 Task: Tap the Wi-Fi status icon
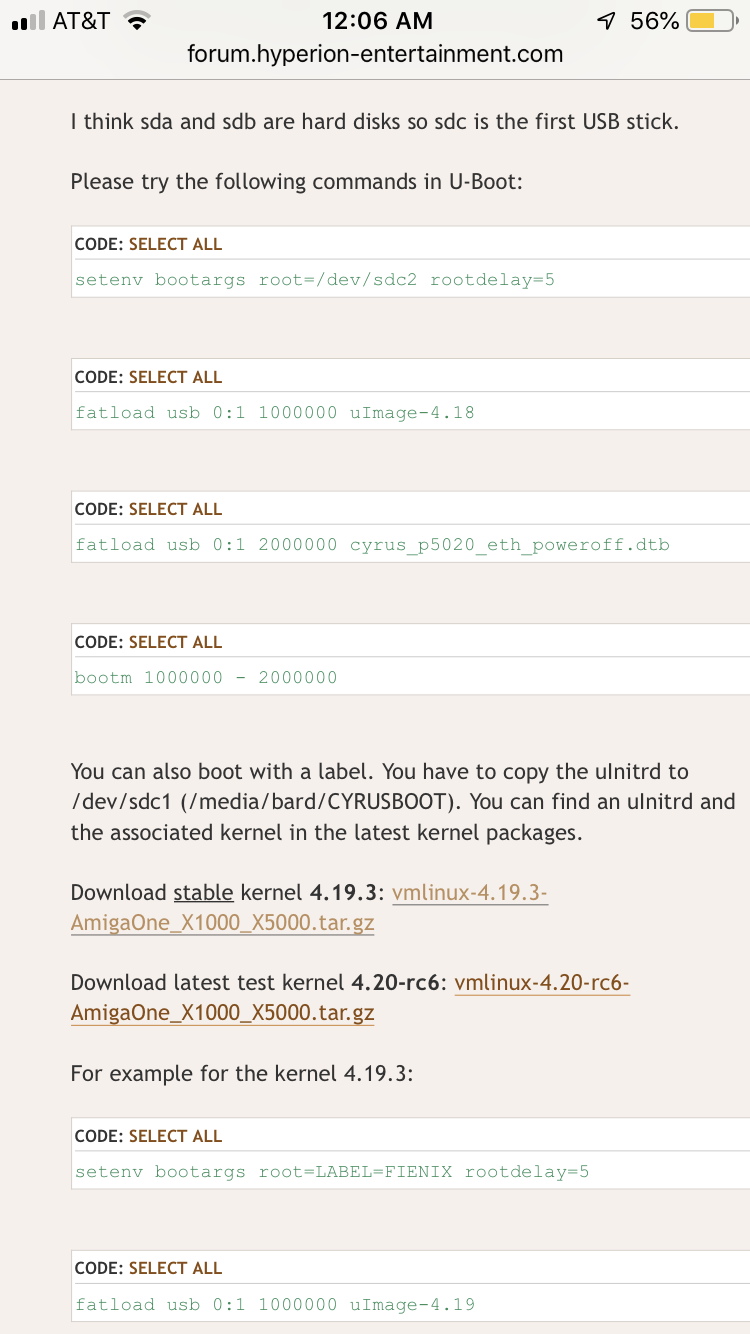tap(138, 21)
